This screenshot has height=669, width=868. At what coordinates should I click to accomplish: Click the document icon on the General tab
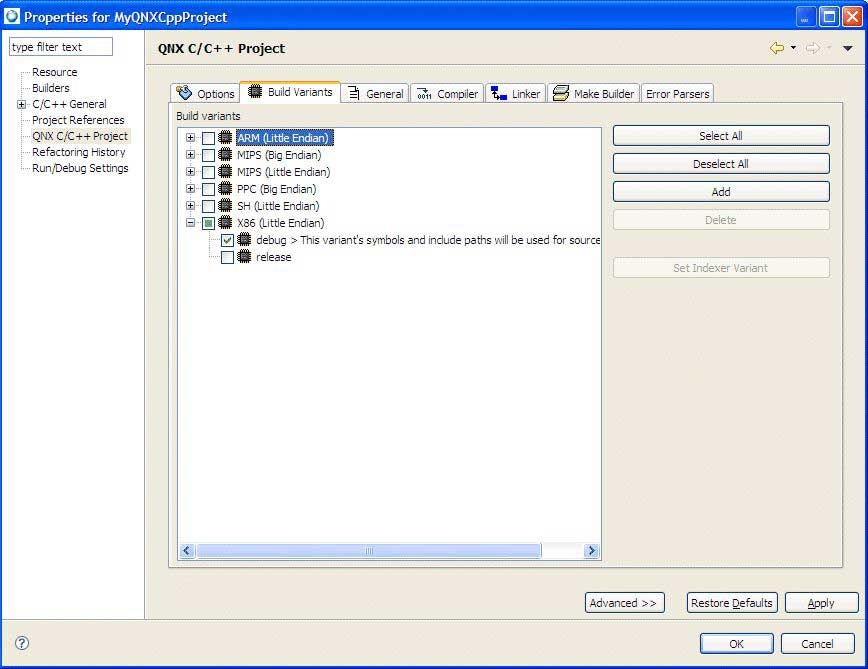[354, 91]
